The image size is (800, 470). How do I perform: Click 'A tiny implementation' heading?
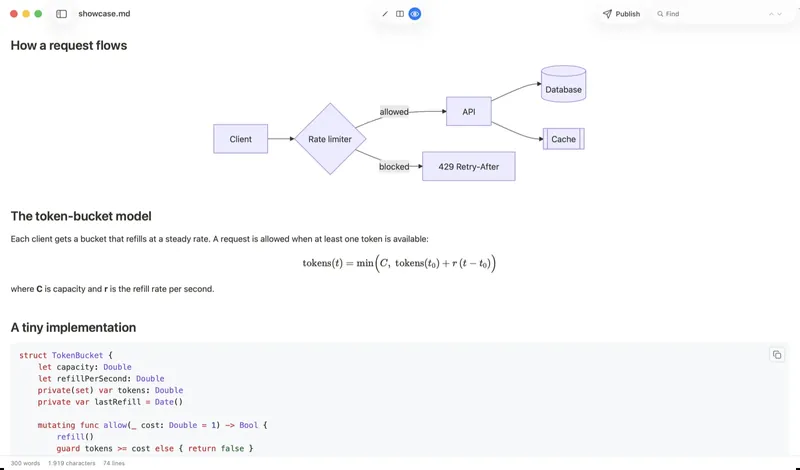coord(73,327)
